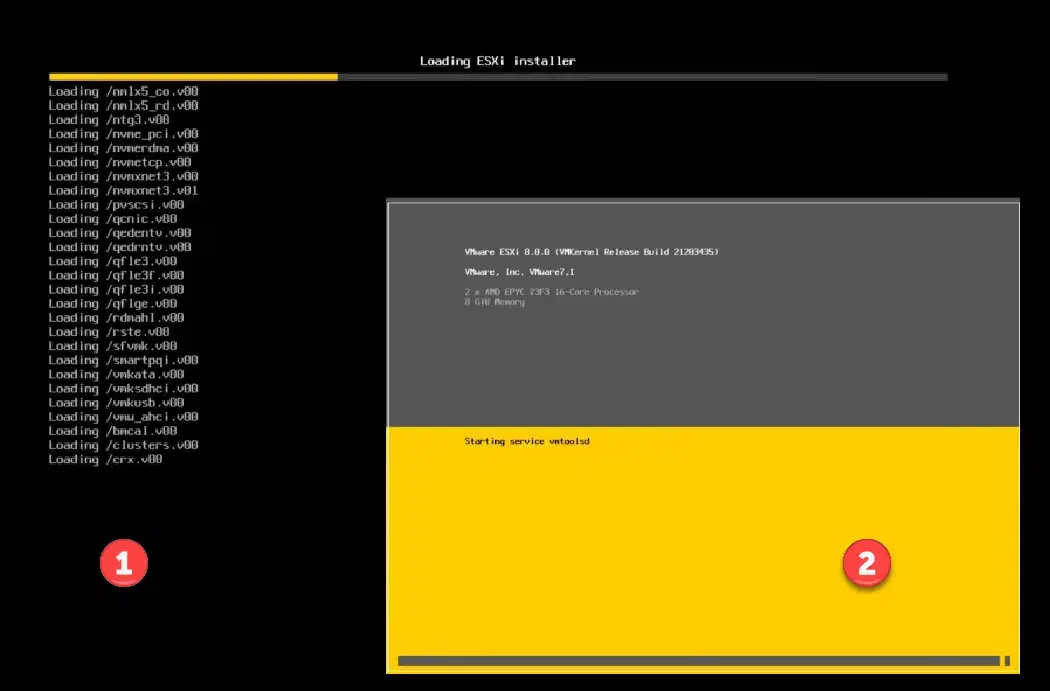Click the "Loading /nvmxnet3.v00" line

point(123,176)
